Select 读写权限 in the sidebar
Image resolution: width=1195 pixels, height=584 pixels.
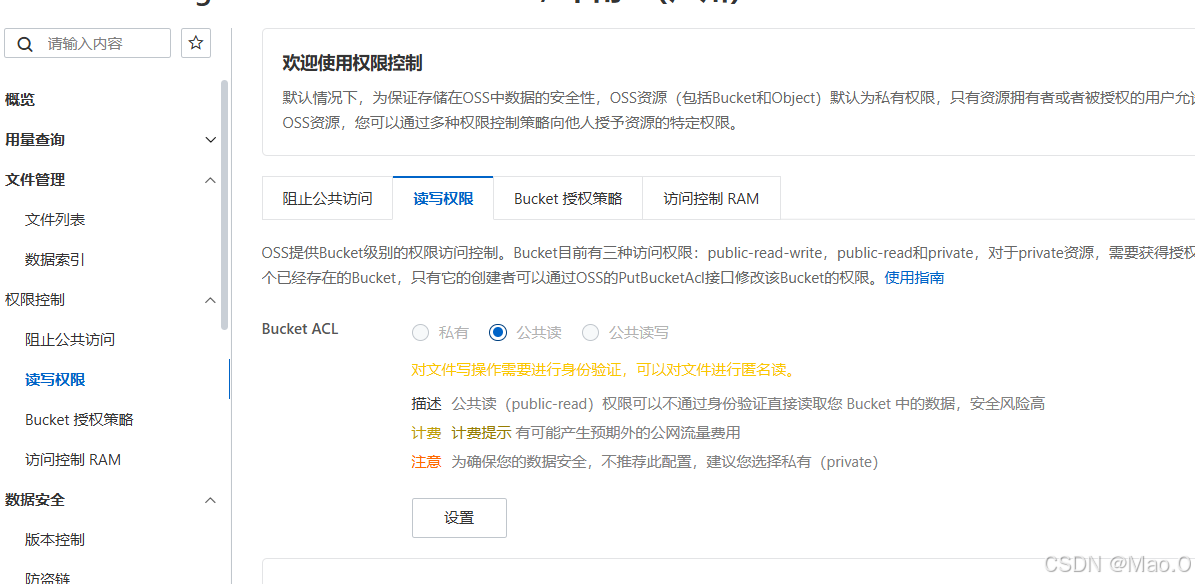click(x=55, y=380)
